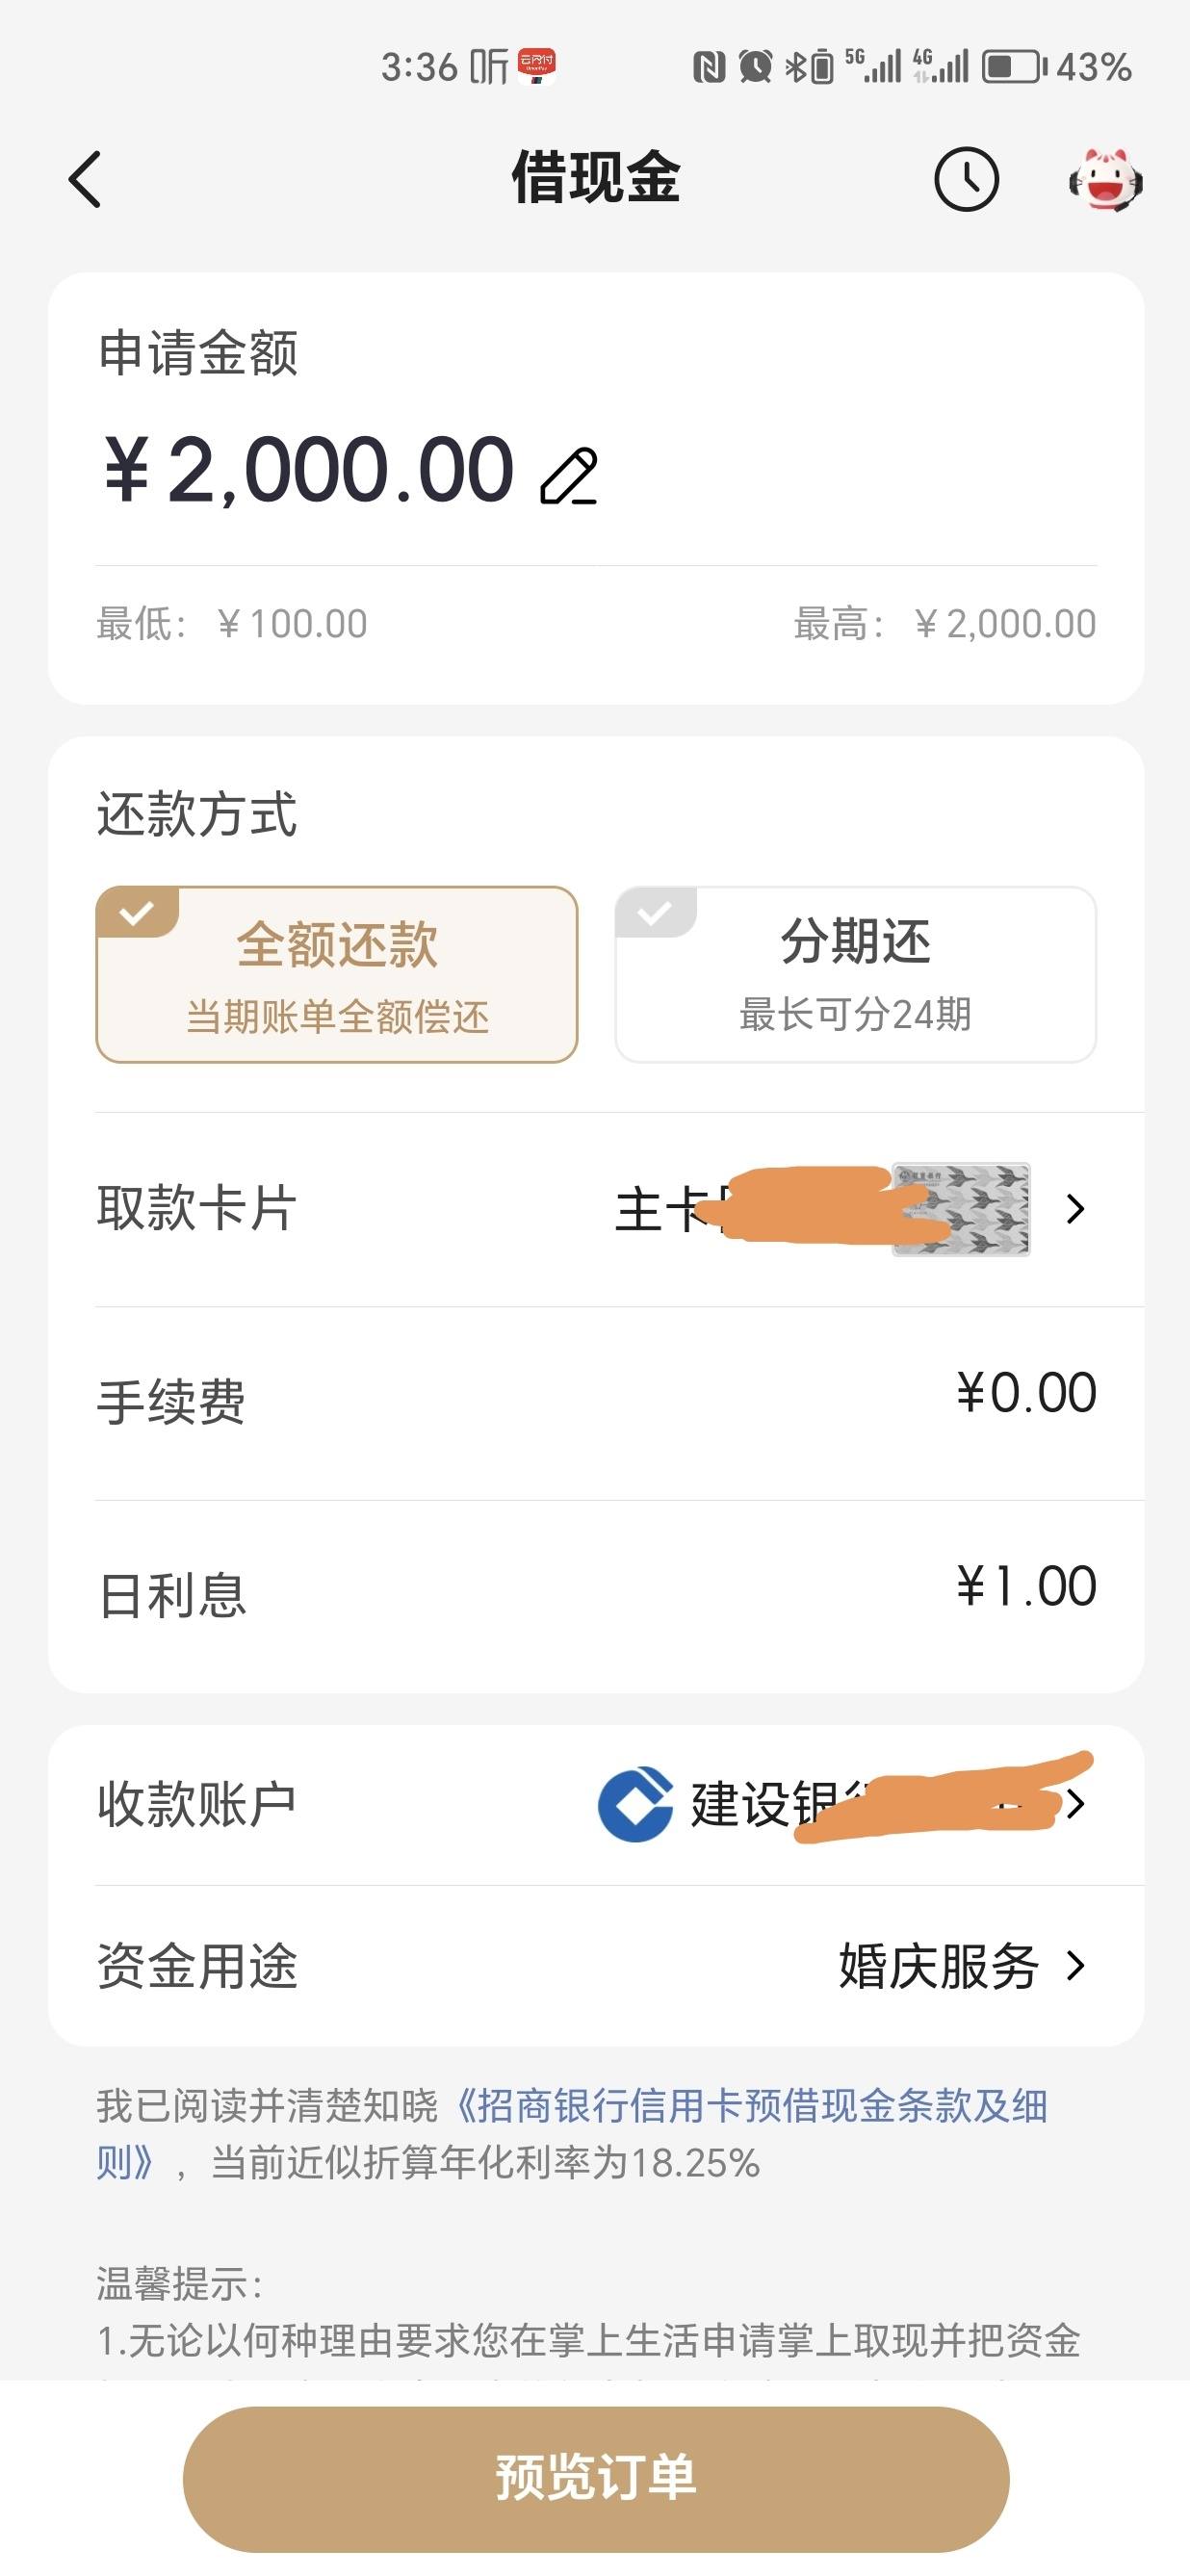The width and height of the screenshot is (1190, 2576).
Task: Tap the 日利息 daily interest row
Action: 596,1595
